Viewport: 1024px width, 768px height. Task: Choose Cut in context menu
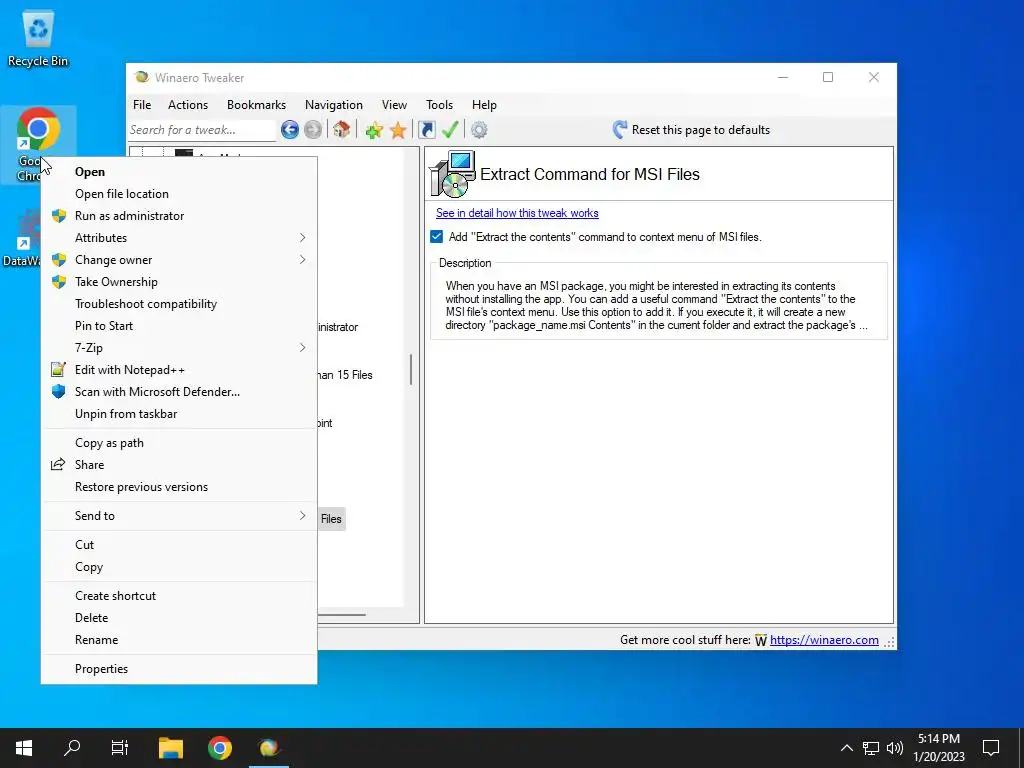(x=179, y=545)
